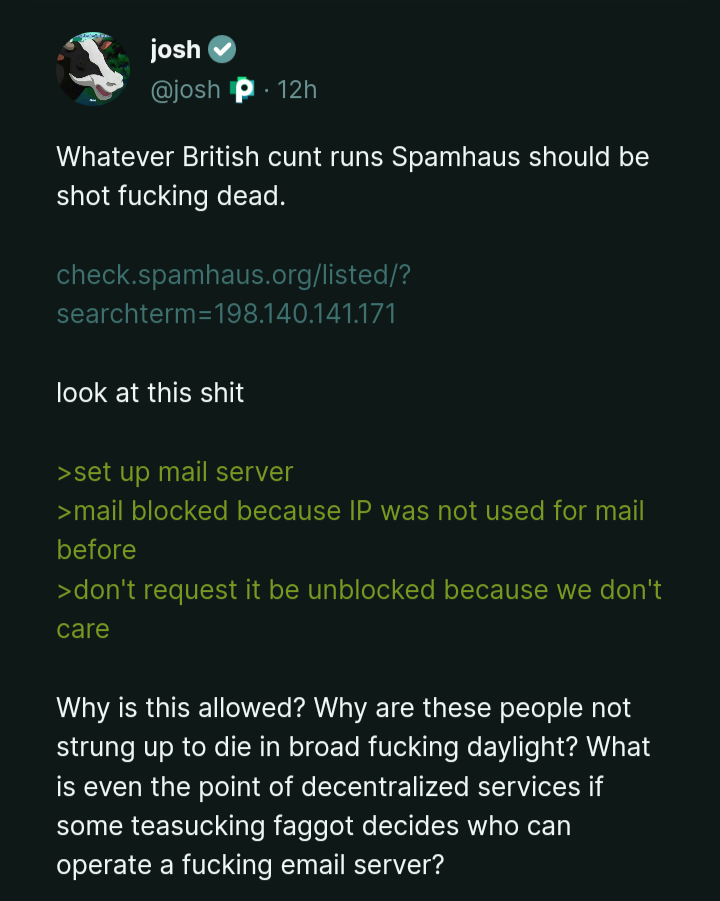Viewport: 720px width, 901px height.
Task: Click the 'Why is this allowed?' sentence
Action: 180,708
